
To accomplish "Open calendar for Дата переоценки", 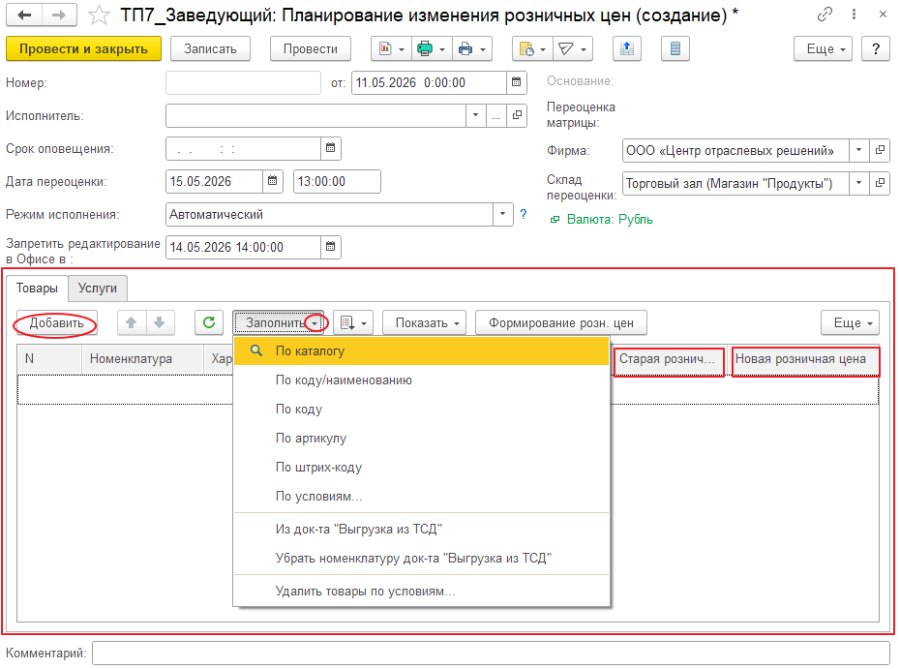I will [x=273, y=181].
